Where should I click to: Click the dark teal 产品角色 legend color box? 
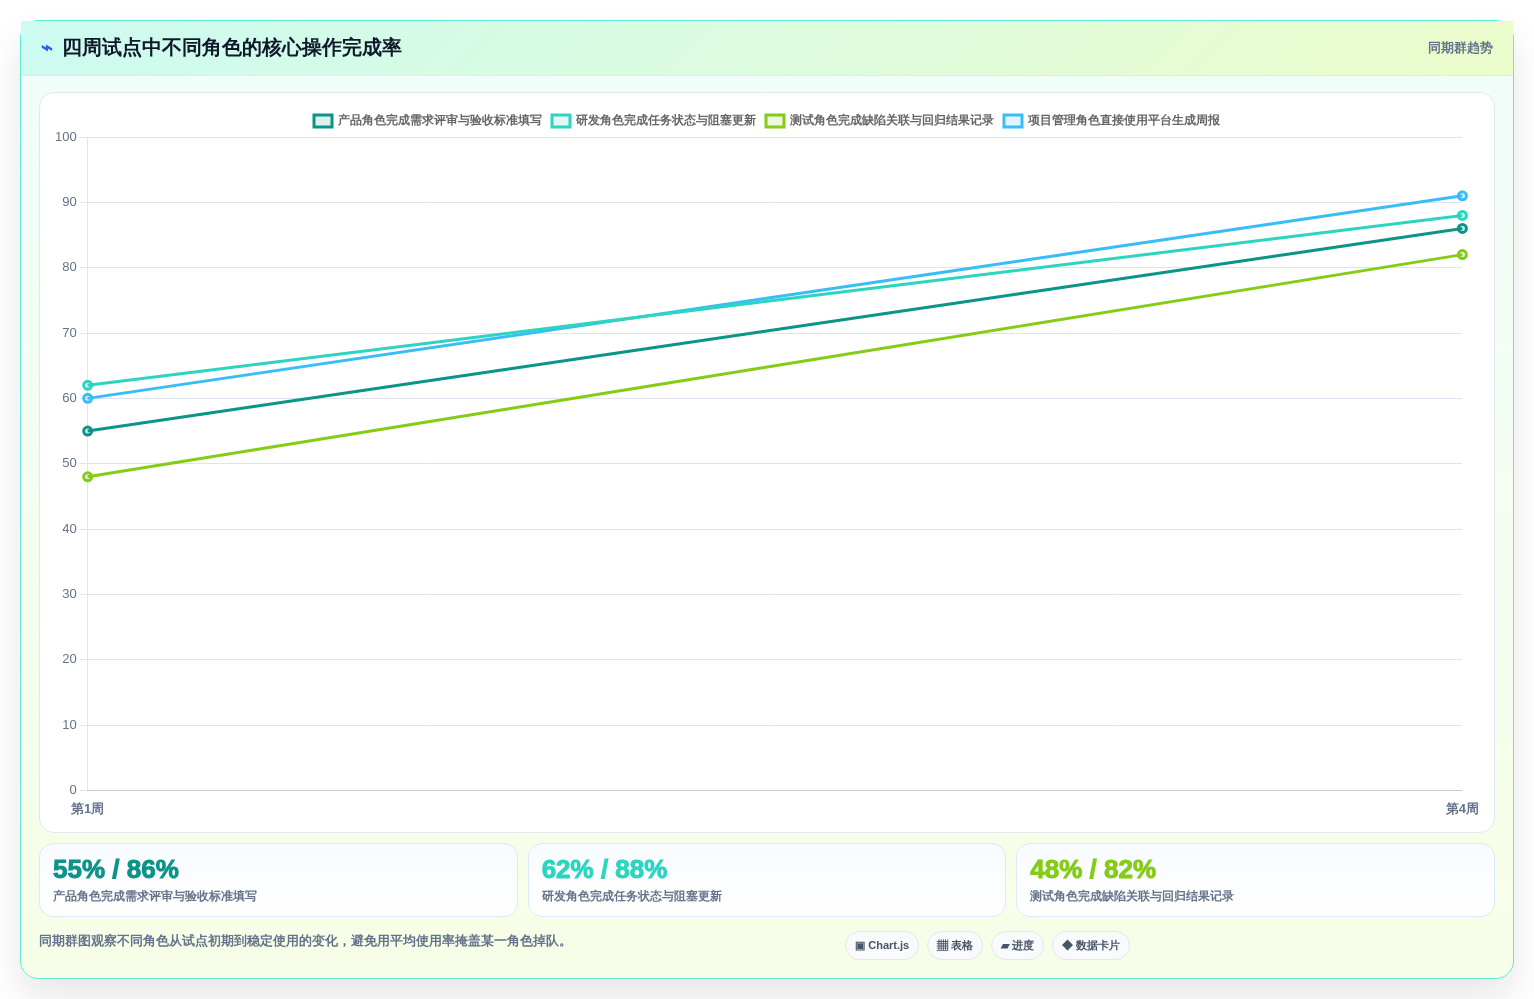(323, 121)
